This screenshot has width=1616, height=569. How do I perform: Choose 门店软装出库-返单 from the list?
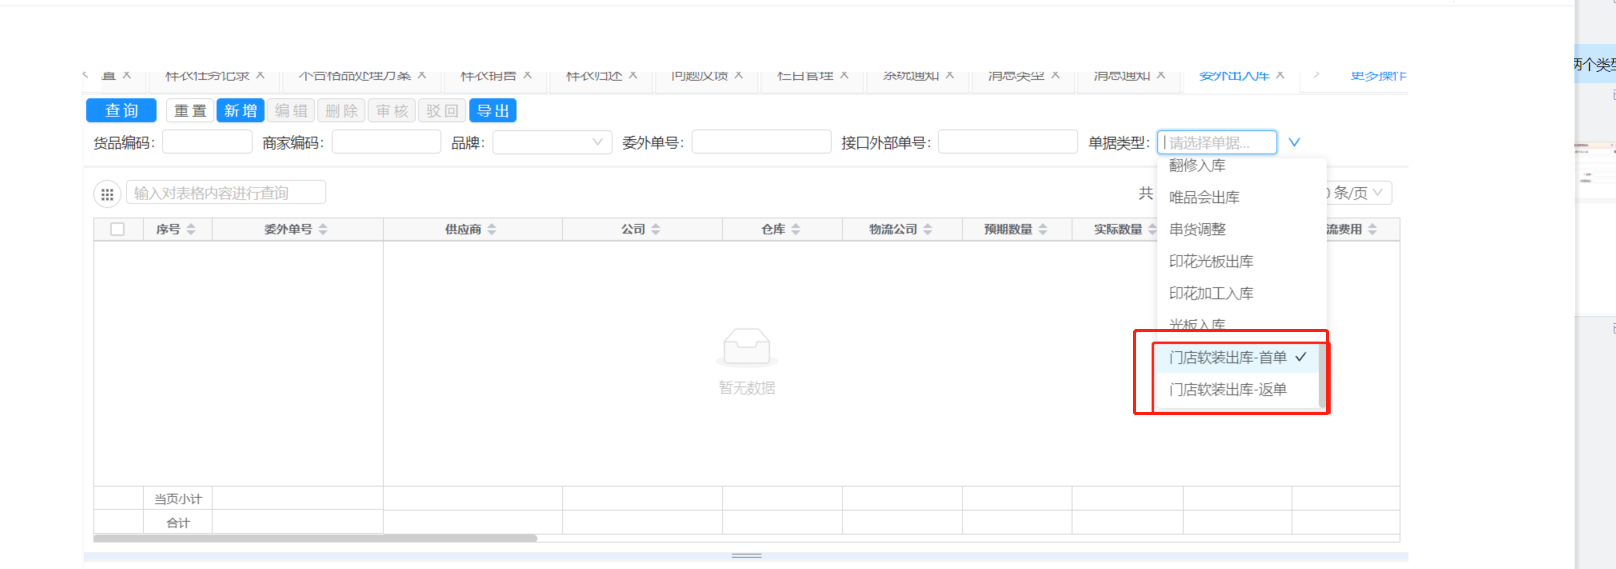point(1227,390)
